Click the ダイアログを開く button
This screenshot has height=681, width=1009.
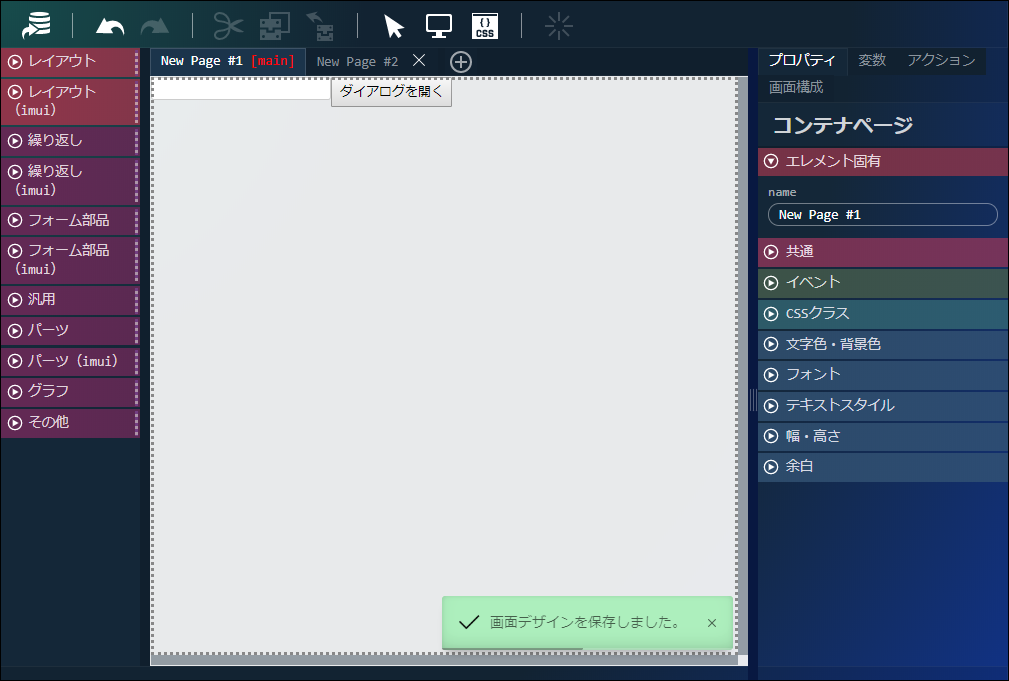coord(391,92)
